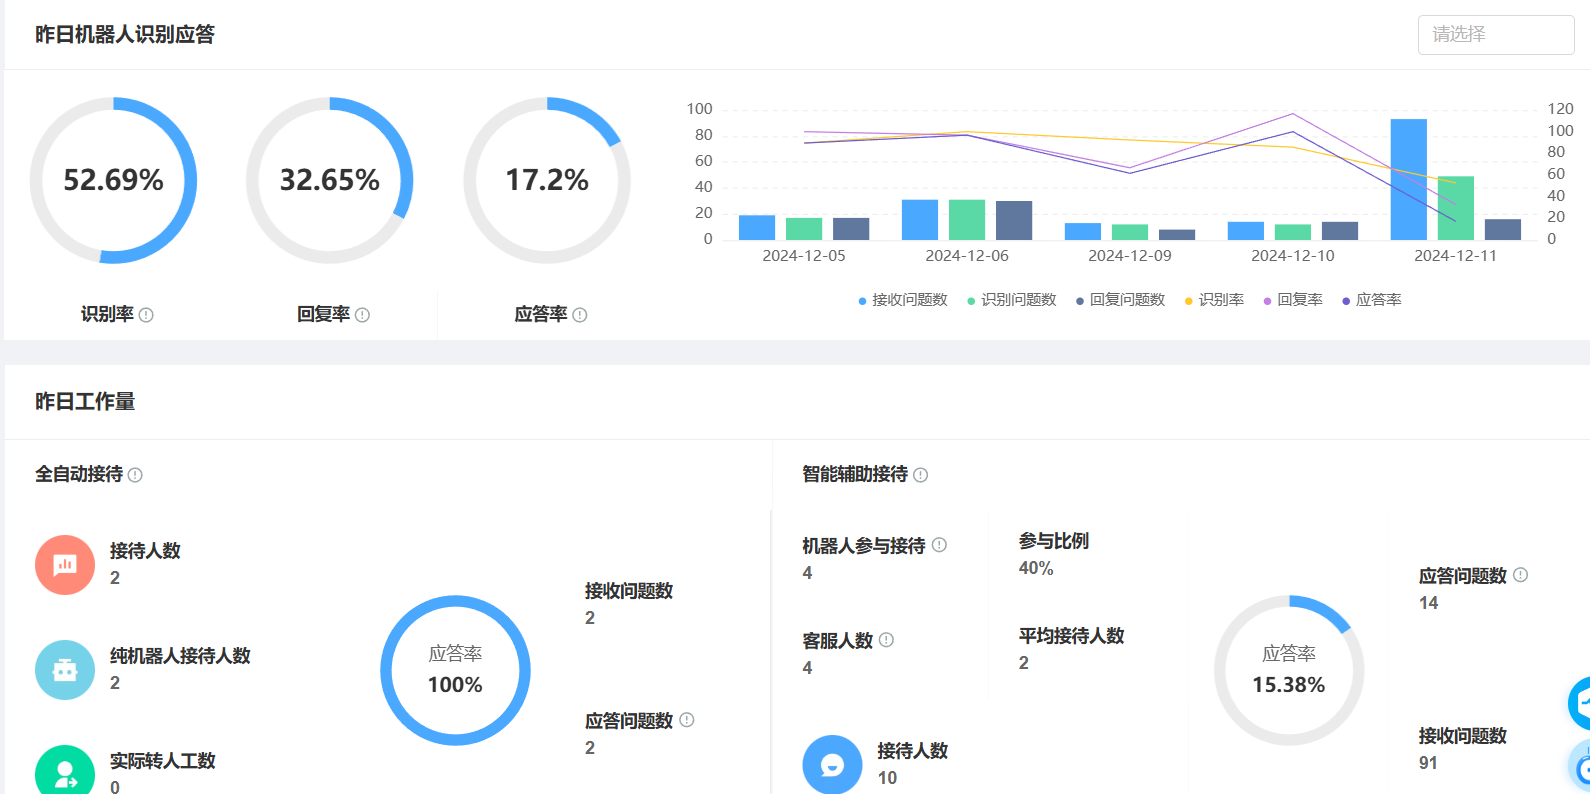Click the orange 接待人数 chart icon
The height and width of the screenshot is (794, 1590).
pyautogui.click(x=65, y=565)
